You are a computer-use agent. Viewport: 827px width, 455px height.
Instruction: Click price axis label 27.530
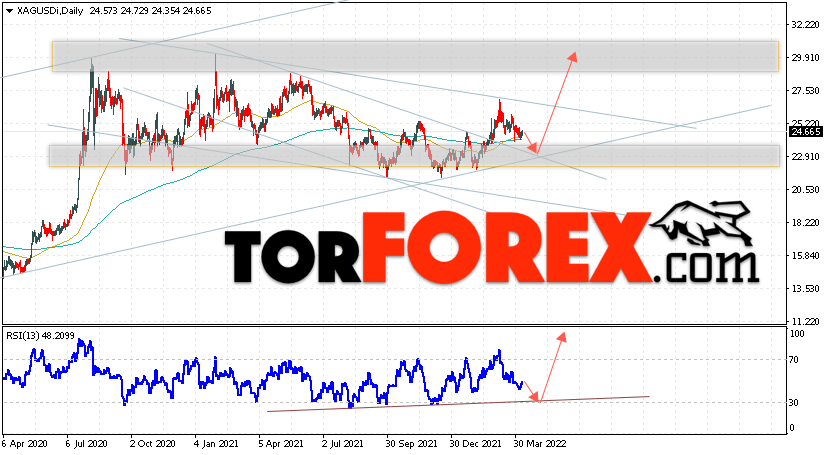click(x=806, y=91)
